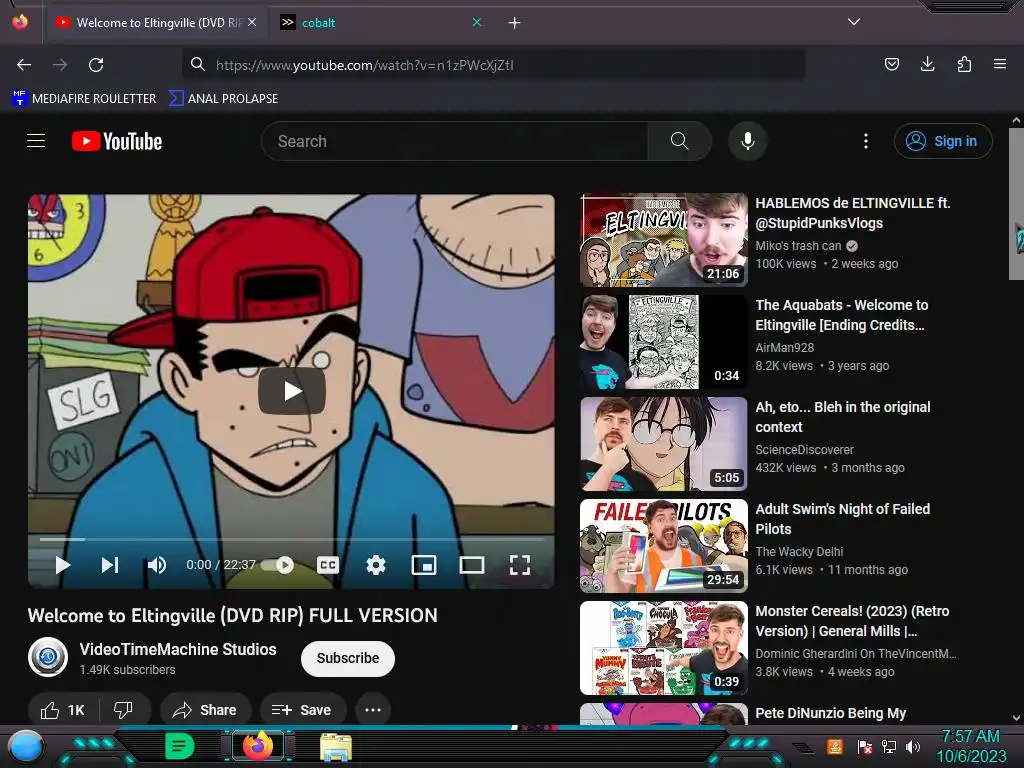This screenshot has width=1024, height=768.
Task: Open the player settings gear
Action: [x=376, y=565]
